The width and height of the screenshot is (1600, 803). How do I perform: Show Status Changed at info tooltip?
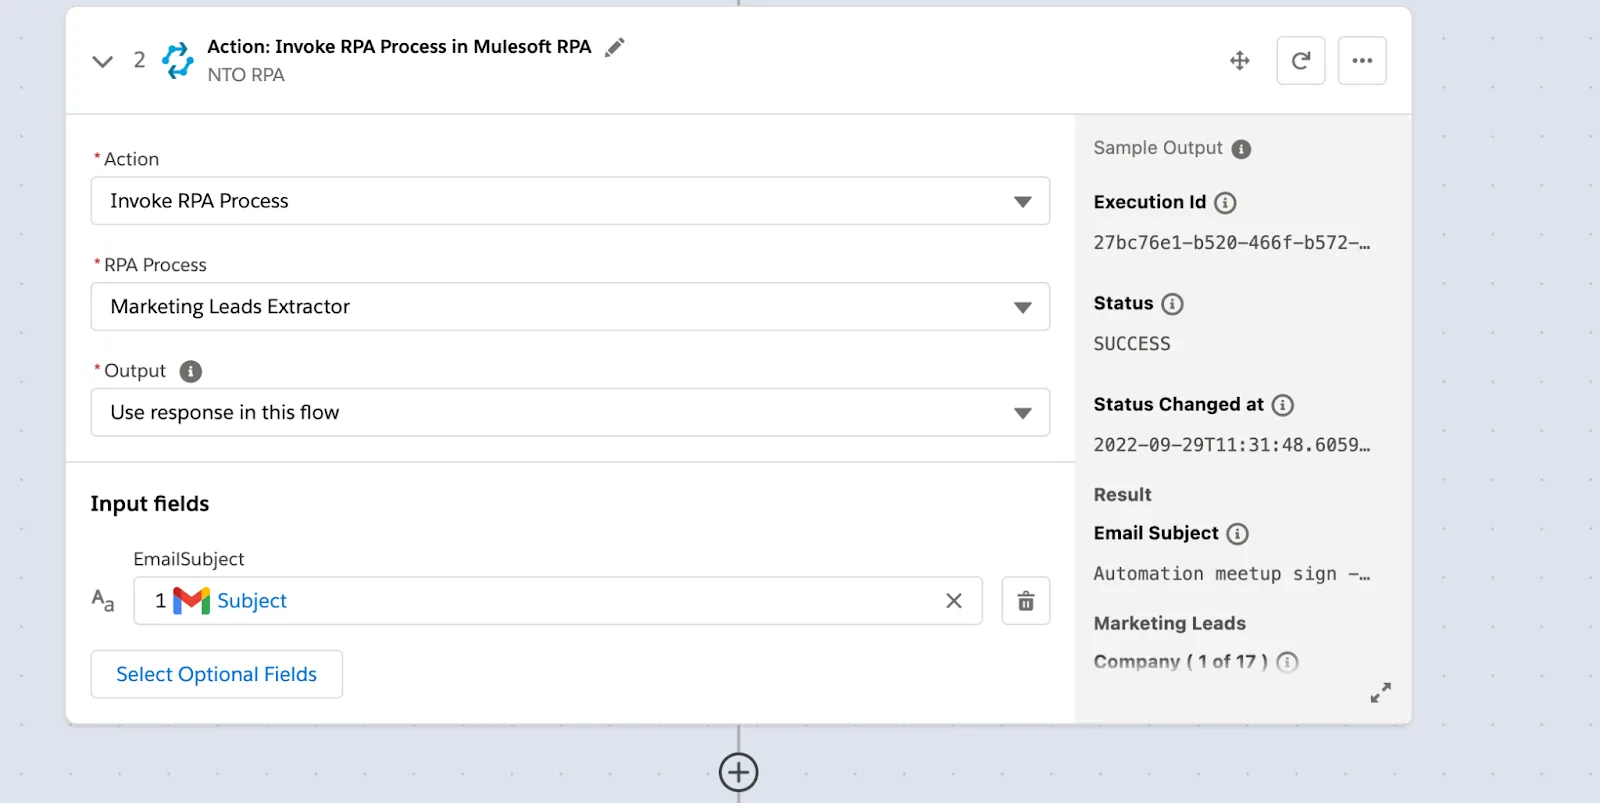[x=1283, y=405]
